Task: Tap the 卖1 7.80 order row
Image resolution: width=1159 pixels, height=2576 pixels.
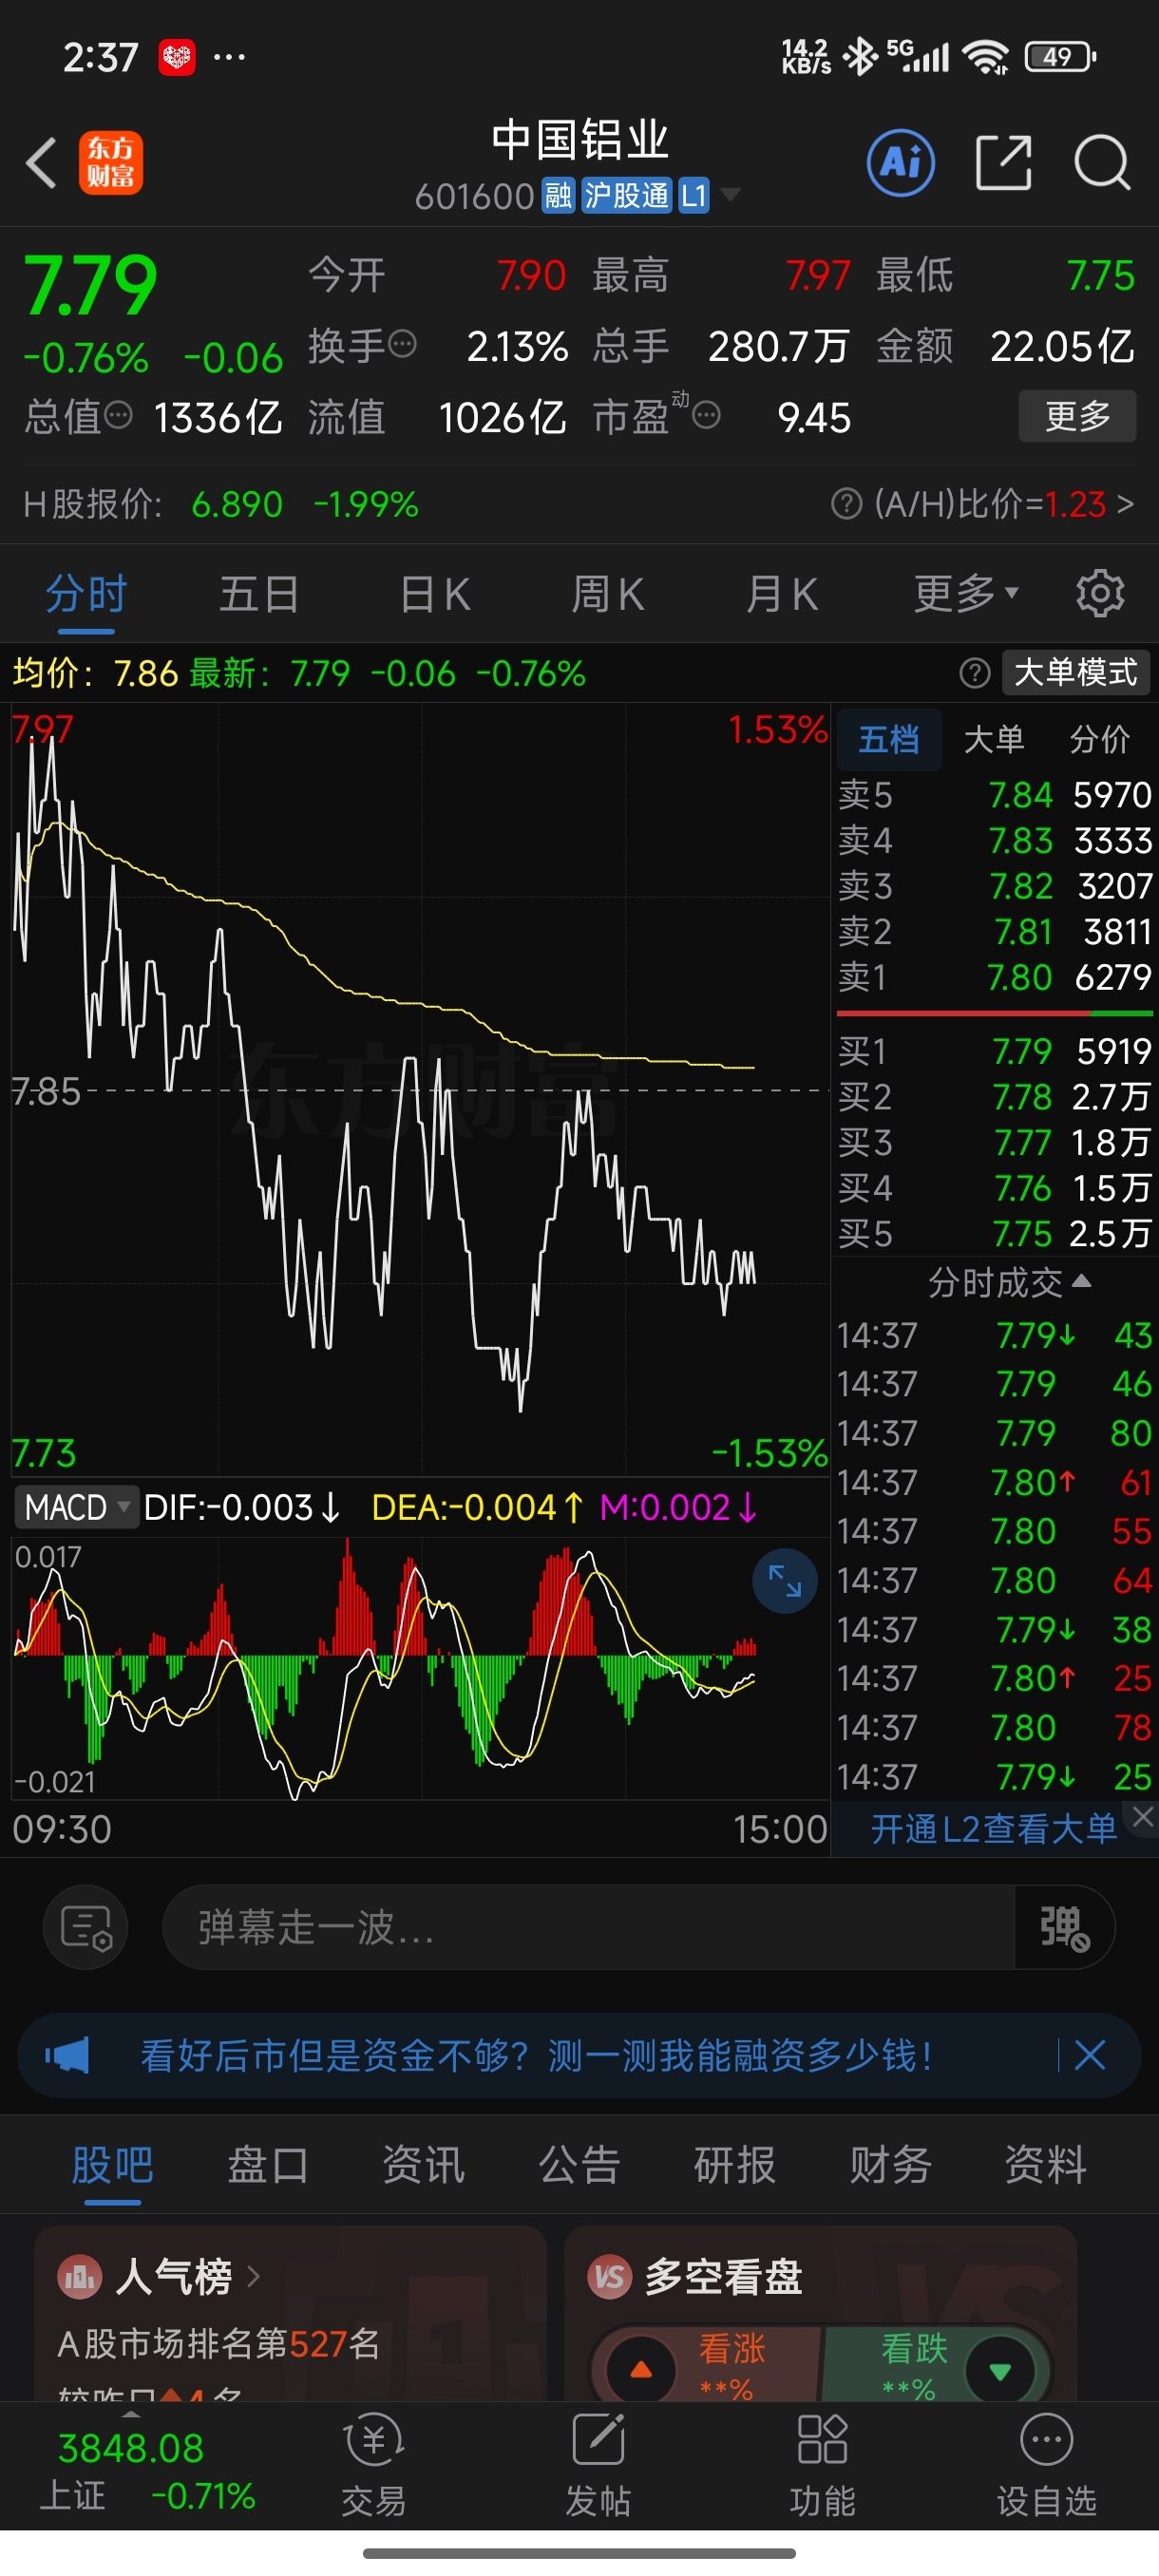Action: click(994, 977)
